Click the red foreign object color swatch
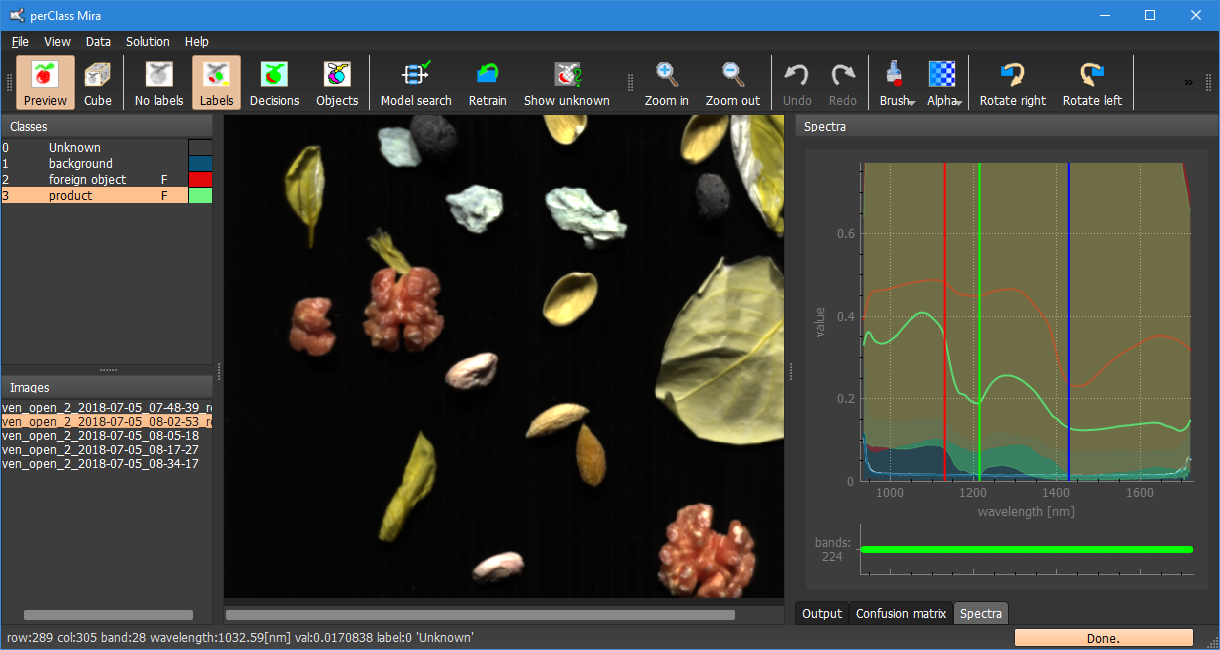Image resolution: width=1220 pixels, height=650 pixels. point(200,180)
